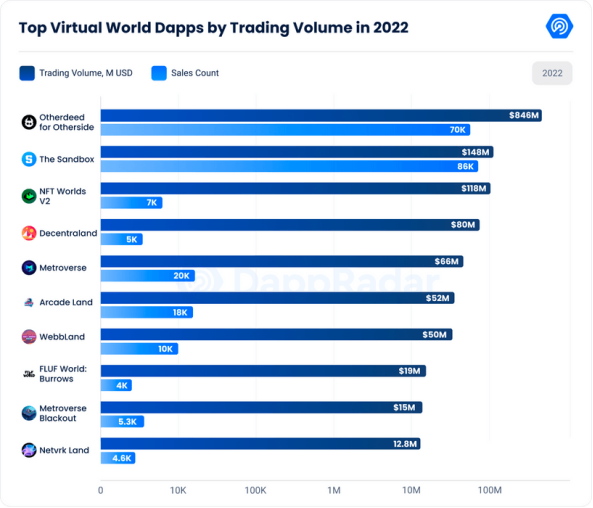Click the FLUF World Burrows icon
593x508 pixels.
coord(29,374)
